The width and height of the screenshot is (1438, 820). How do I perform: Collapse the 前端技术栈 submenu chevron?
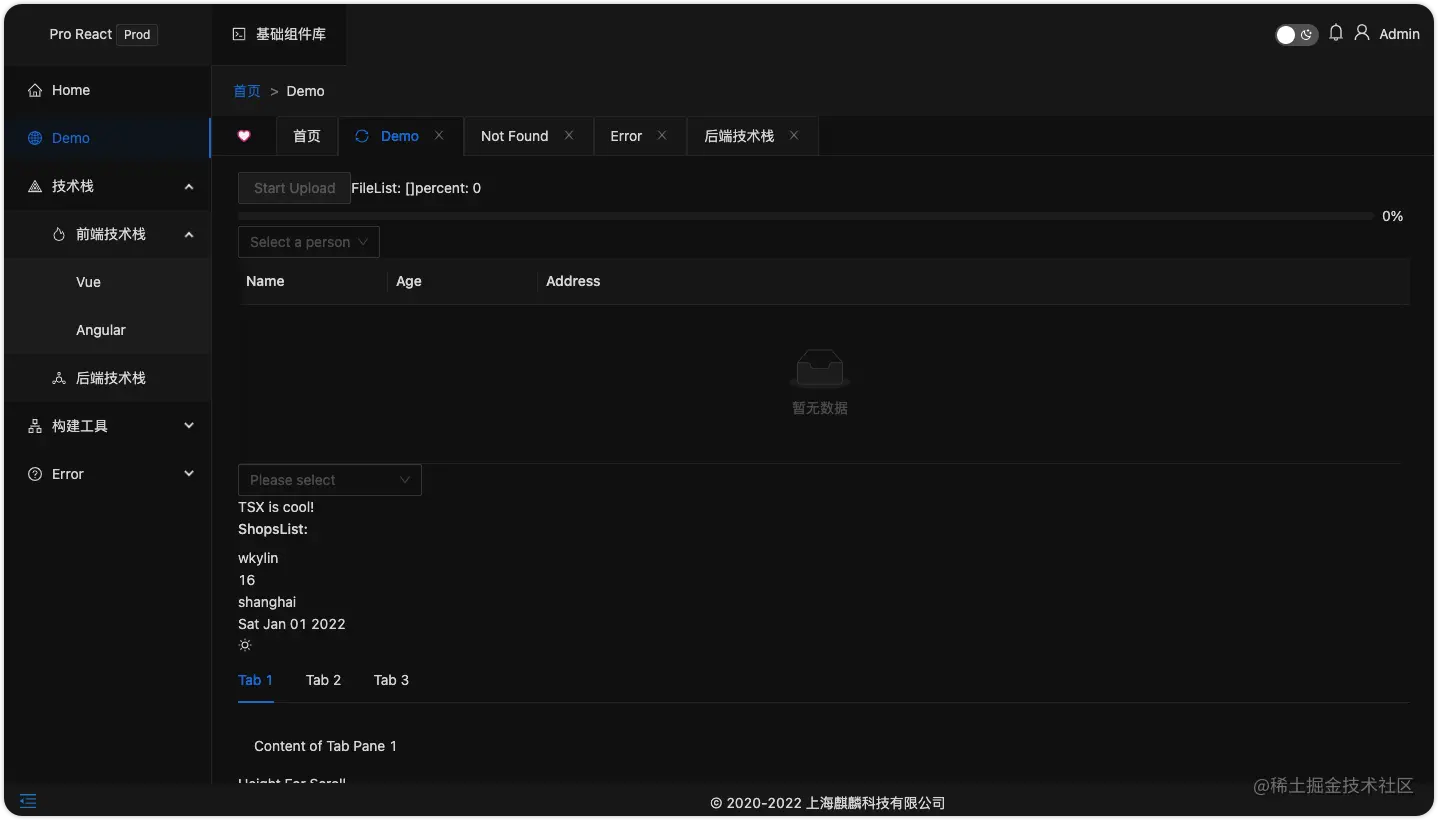(x=189, y=234)
